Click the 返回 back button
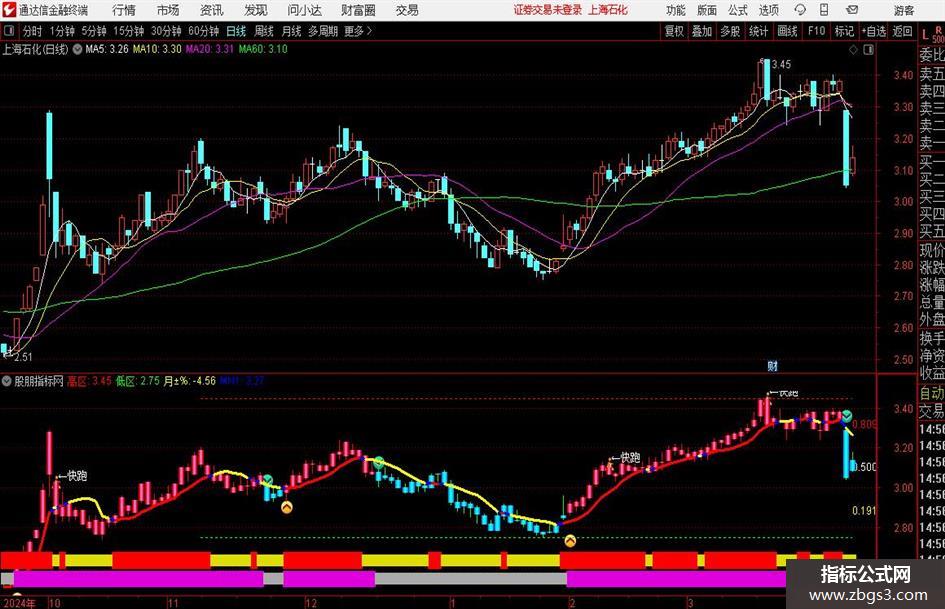The height and width of the screenshot is (609, 945). [x=902, y=31]
